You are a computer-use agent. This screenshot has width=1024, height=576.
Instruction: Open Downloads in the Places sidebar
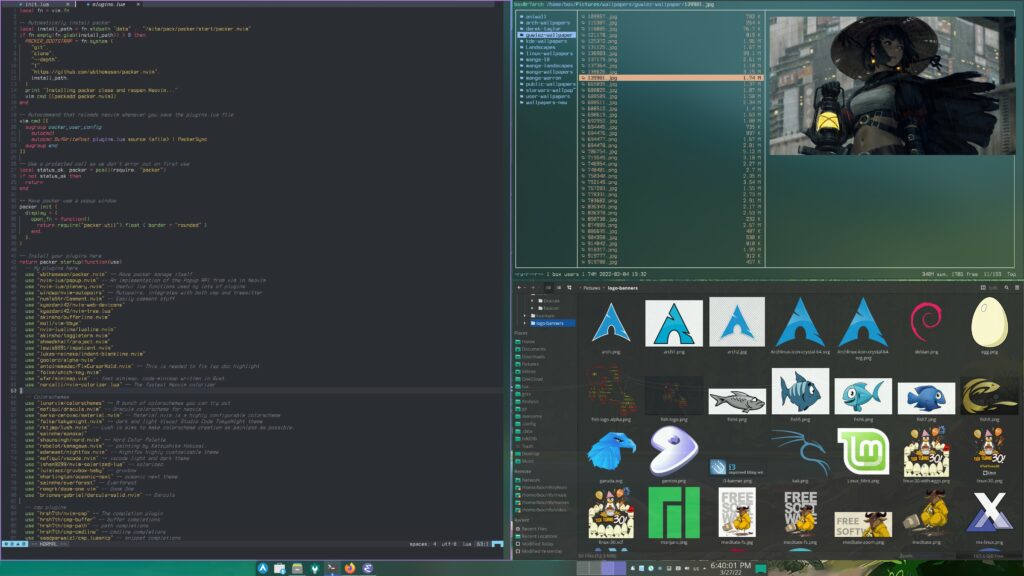click(x=533, y=356)
